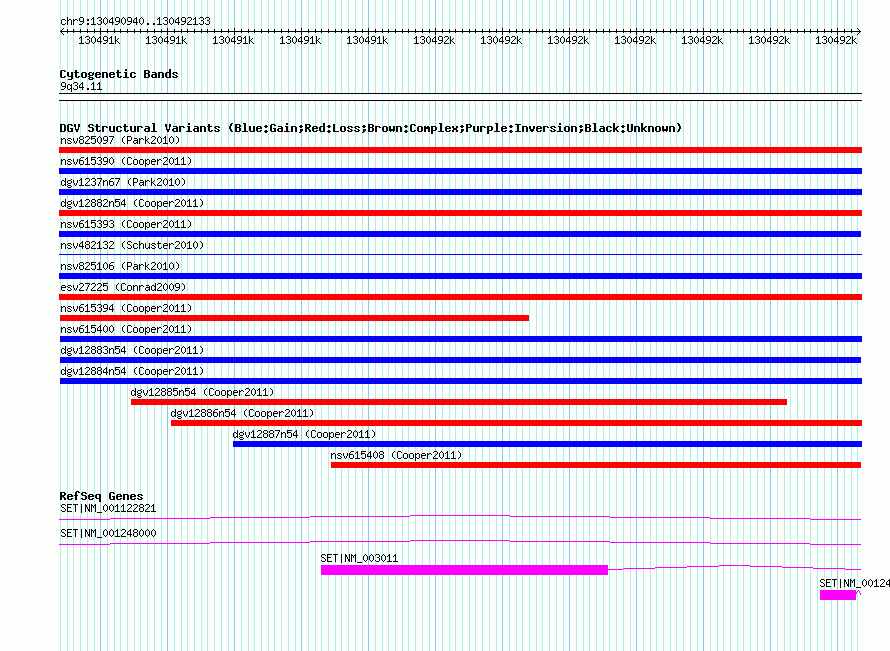Open the dgv12884n54 (Cooper2011) variant label
890x651 pixels.
[132, 371]
